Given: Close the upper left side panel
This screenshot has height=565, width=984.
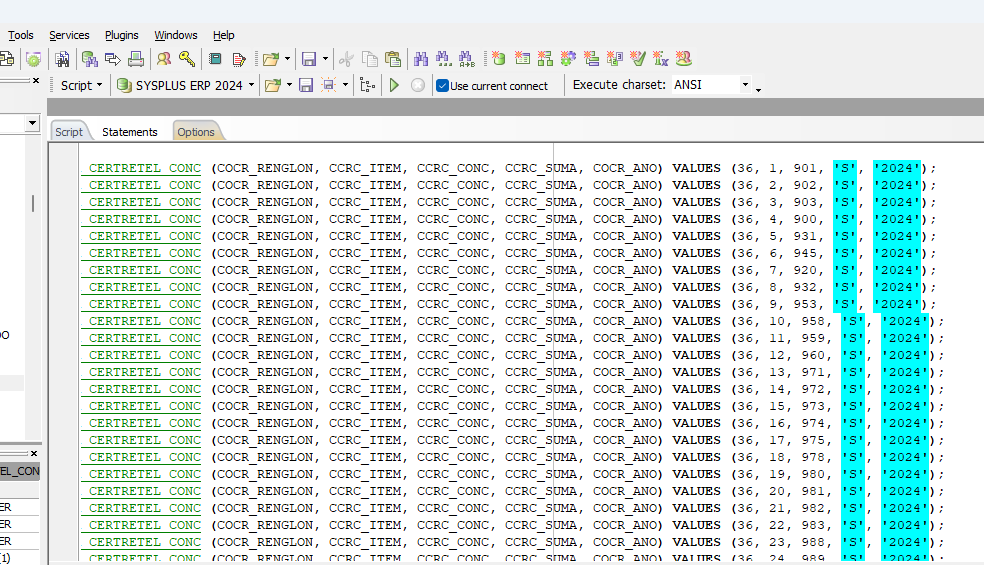Looking at the screenshot, I should pos(36,81).
